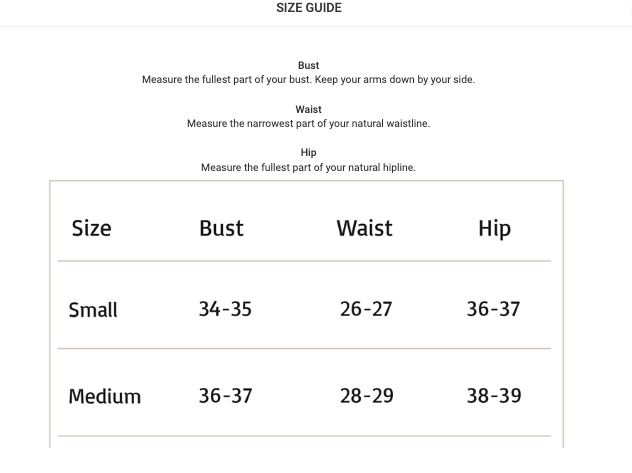Click the partially visible element at top-right edge

pyautogui.click(x=630, y=8)
